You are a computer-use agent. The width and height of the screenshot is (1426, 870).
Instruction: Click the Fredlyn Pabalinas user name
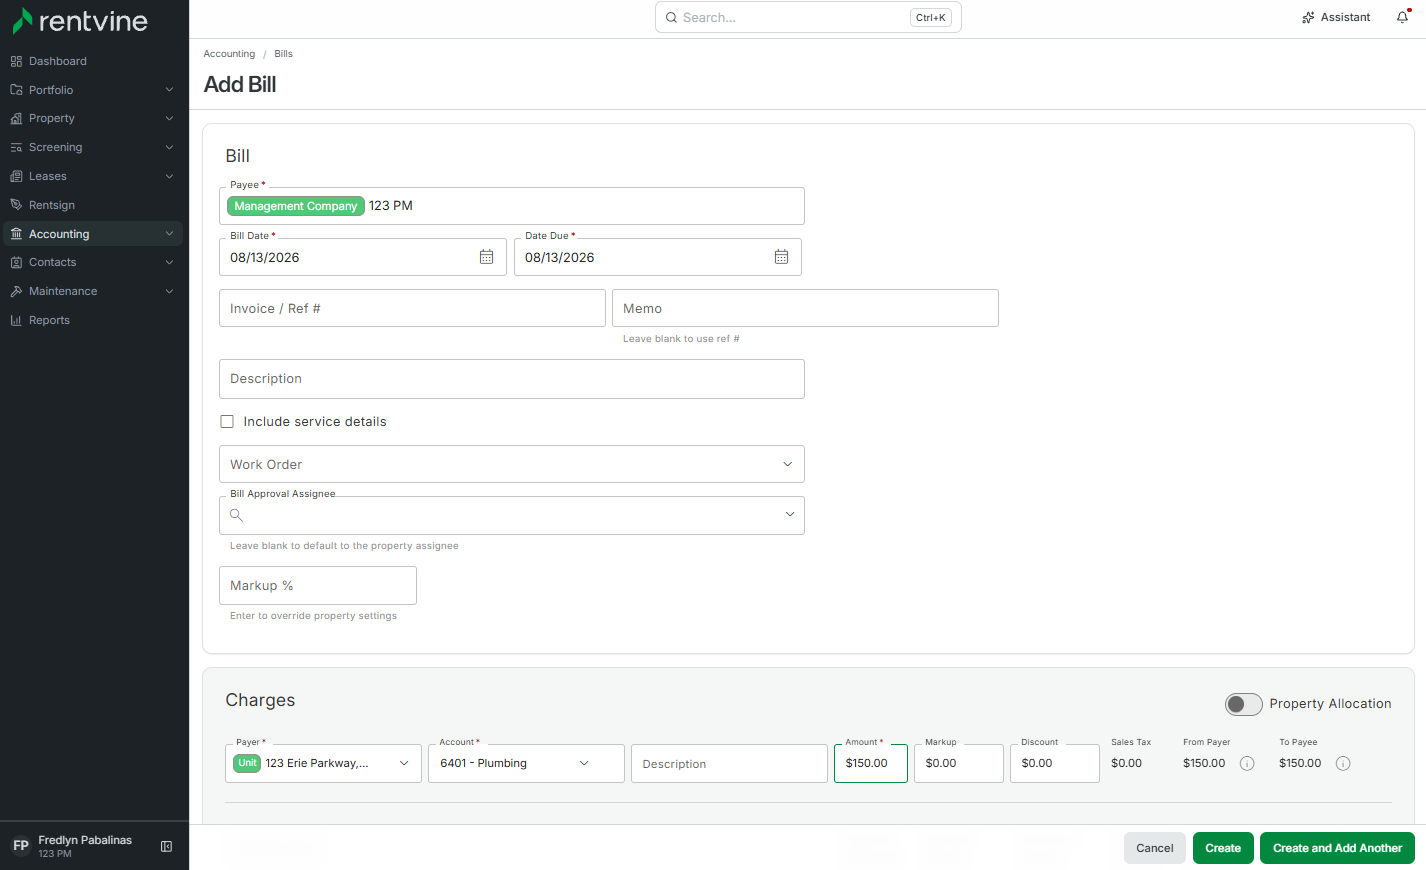[85, 840]
